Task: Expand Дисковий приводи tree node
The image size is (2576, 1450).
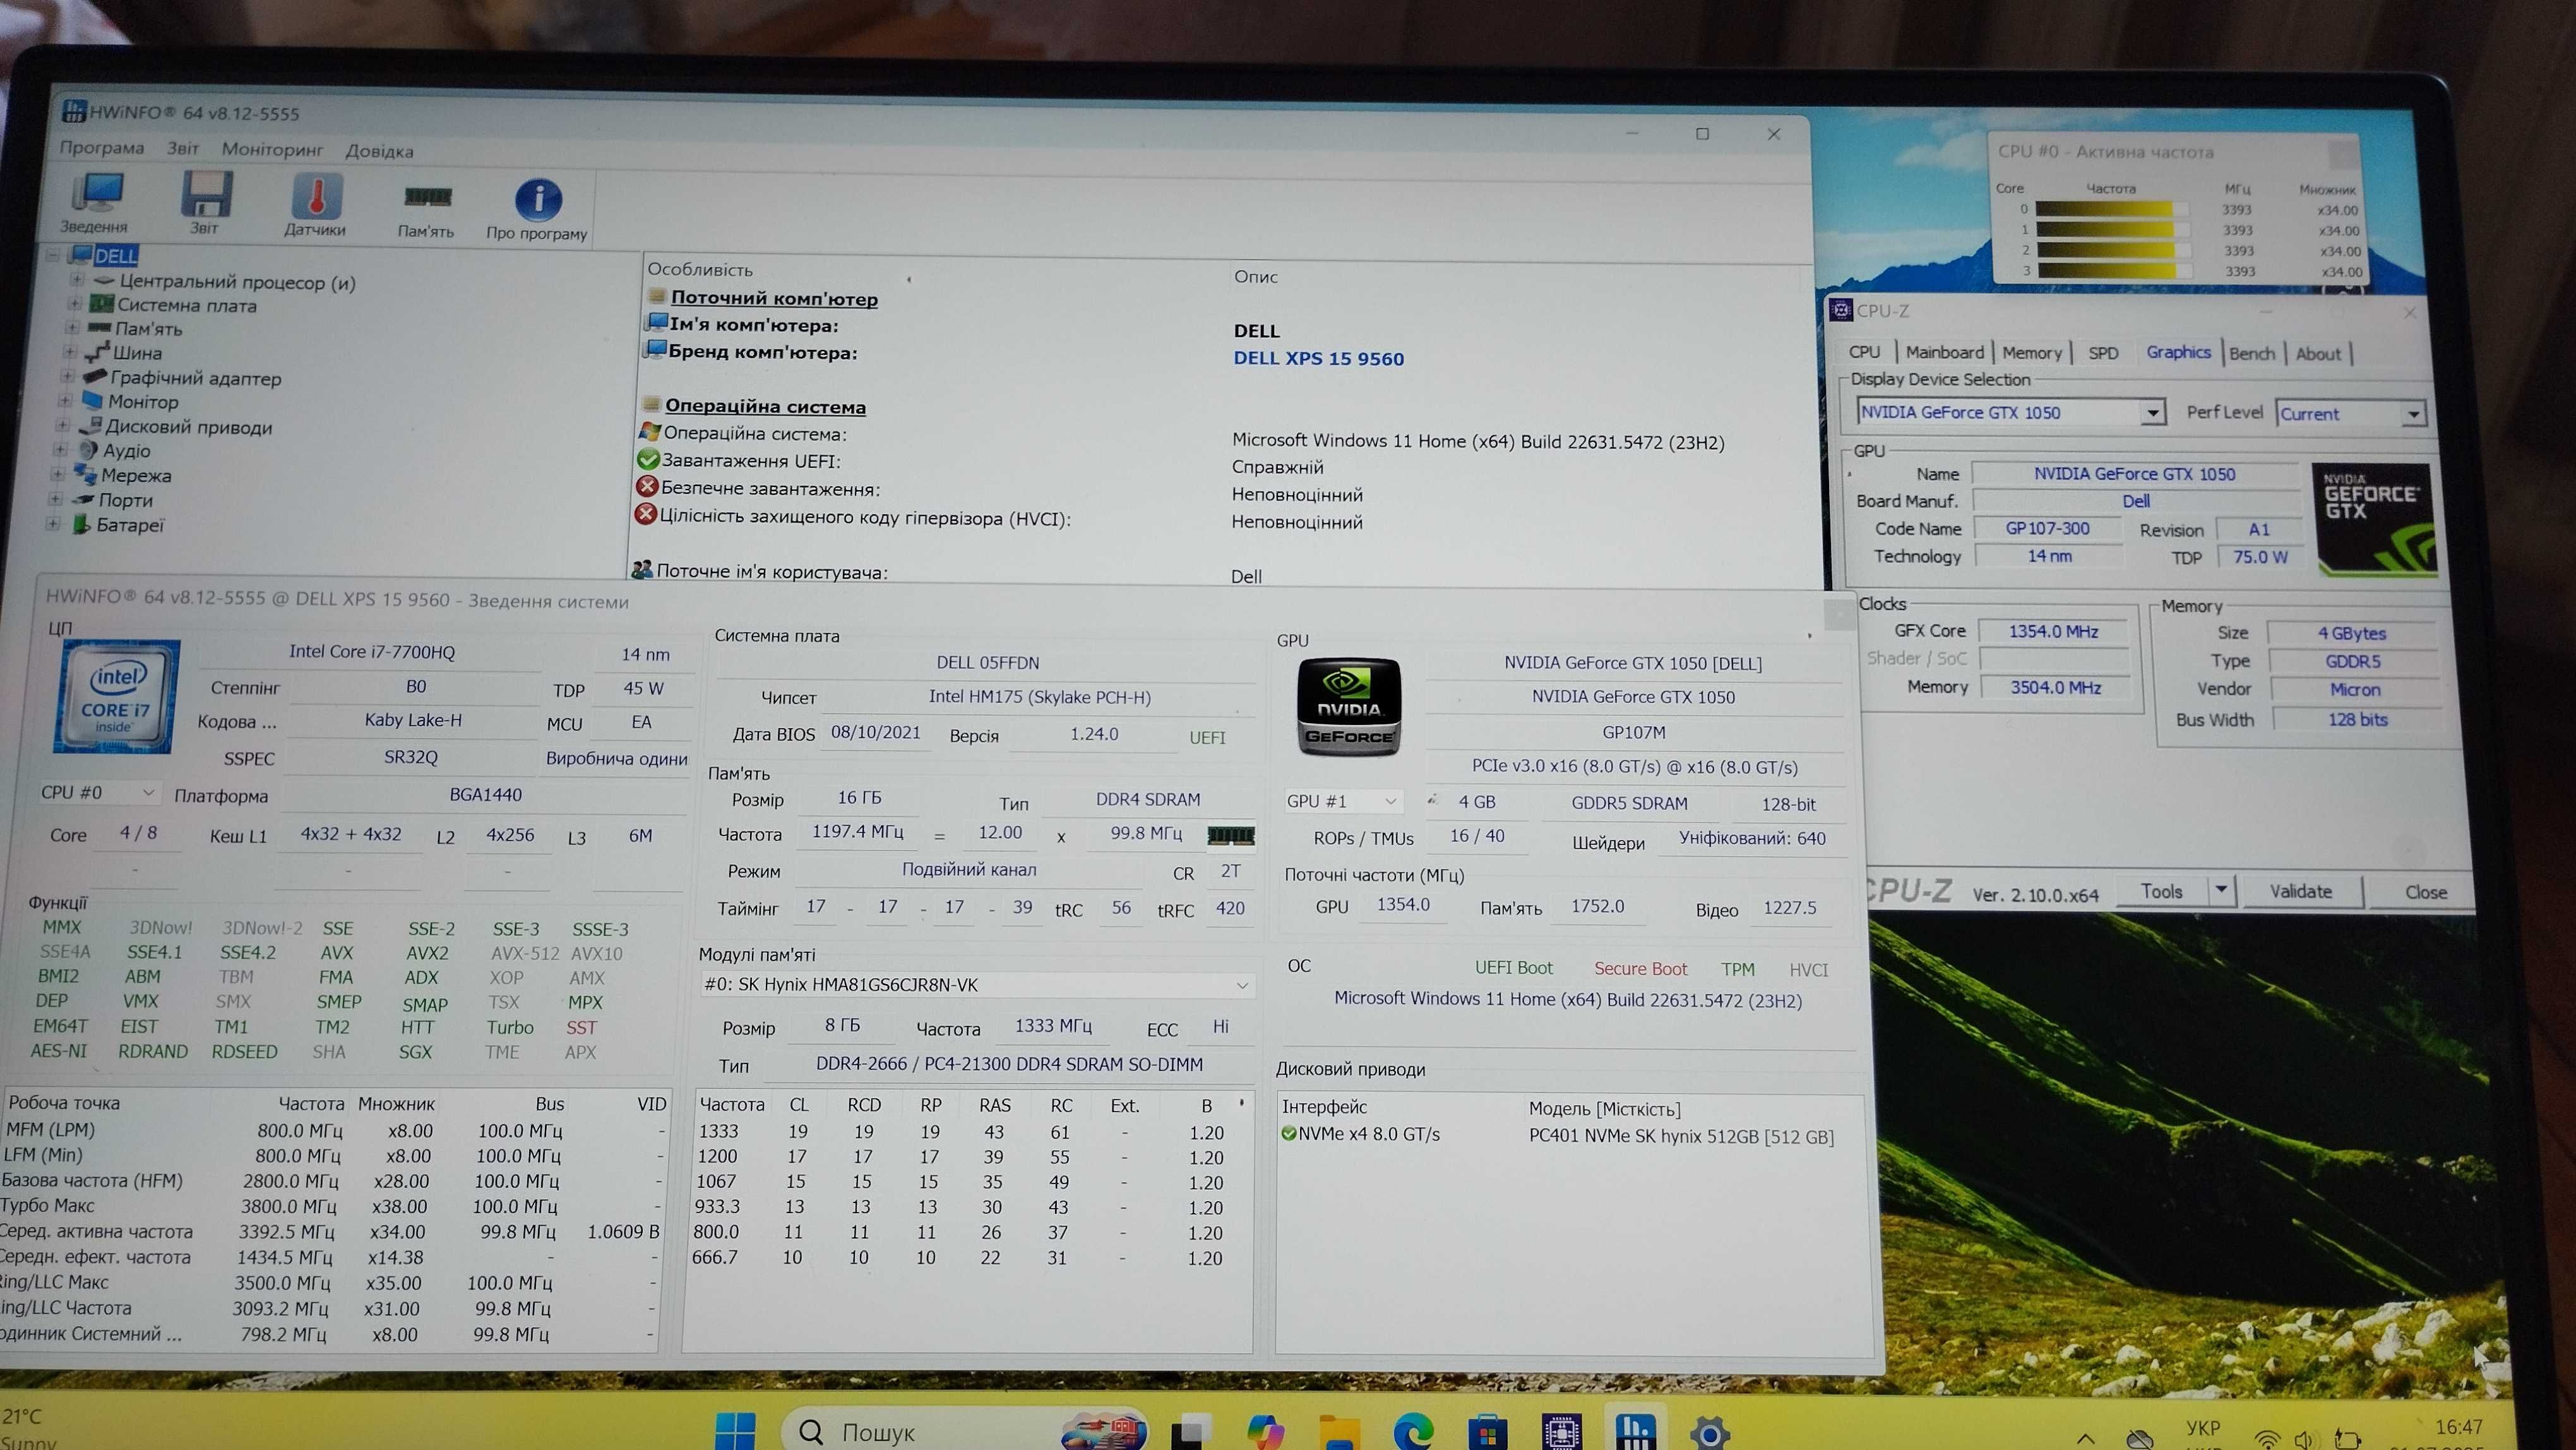Action: pos(63,425)
